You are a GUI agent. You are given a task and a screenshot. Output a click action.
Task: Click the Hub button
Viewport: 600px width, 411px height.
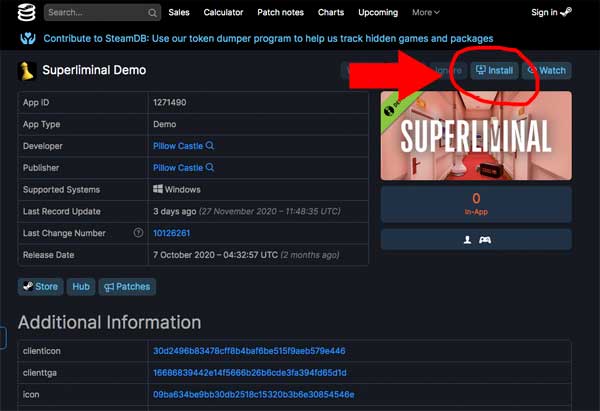click(81, 287)
